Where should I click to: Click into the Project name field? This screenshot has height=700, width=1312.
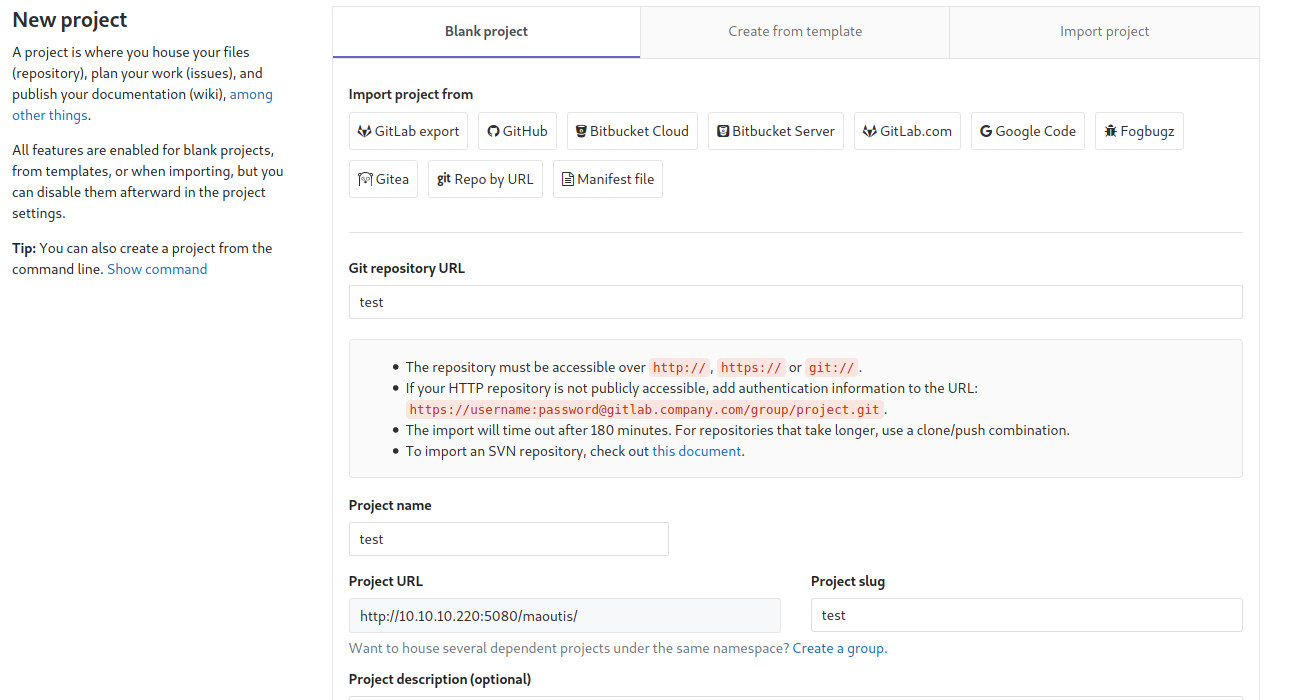pyautogui.click(x=508, y=539)
